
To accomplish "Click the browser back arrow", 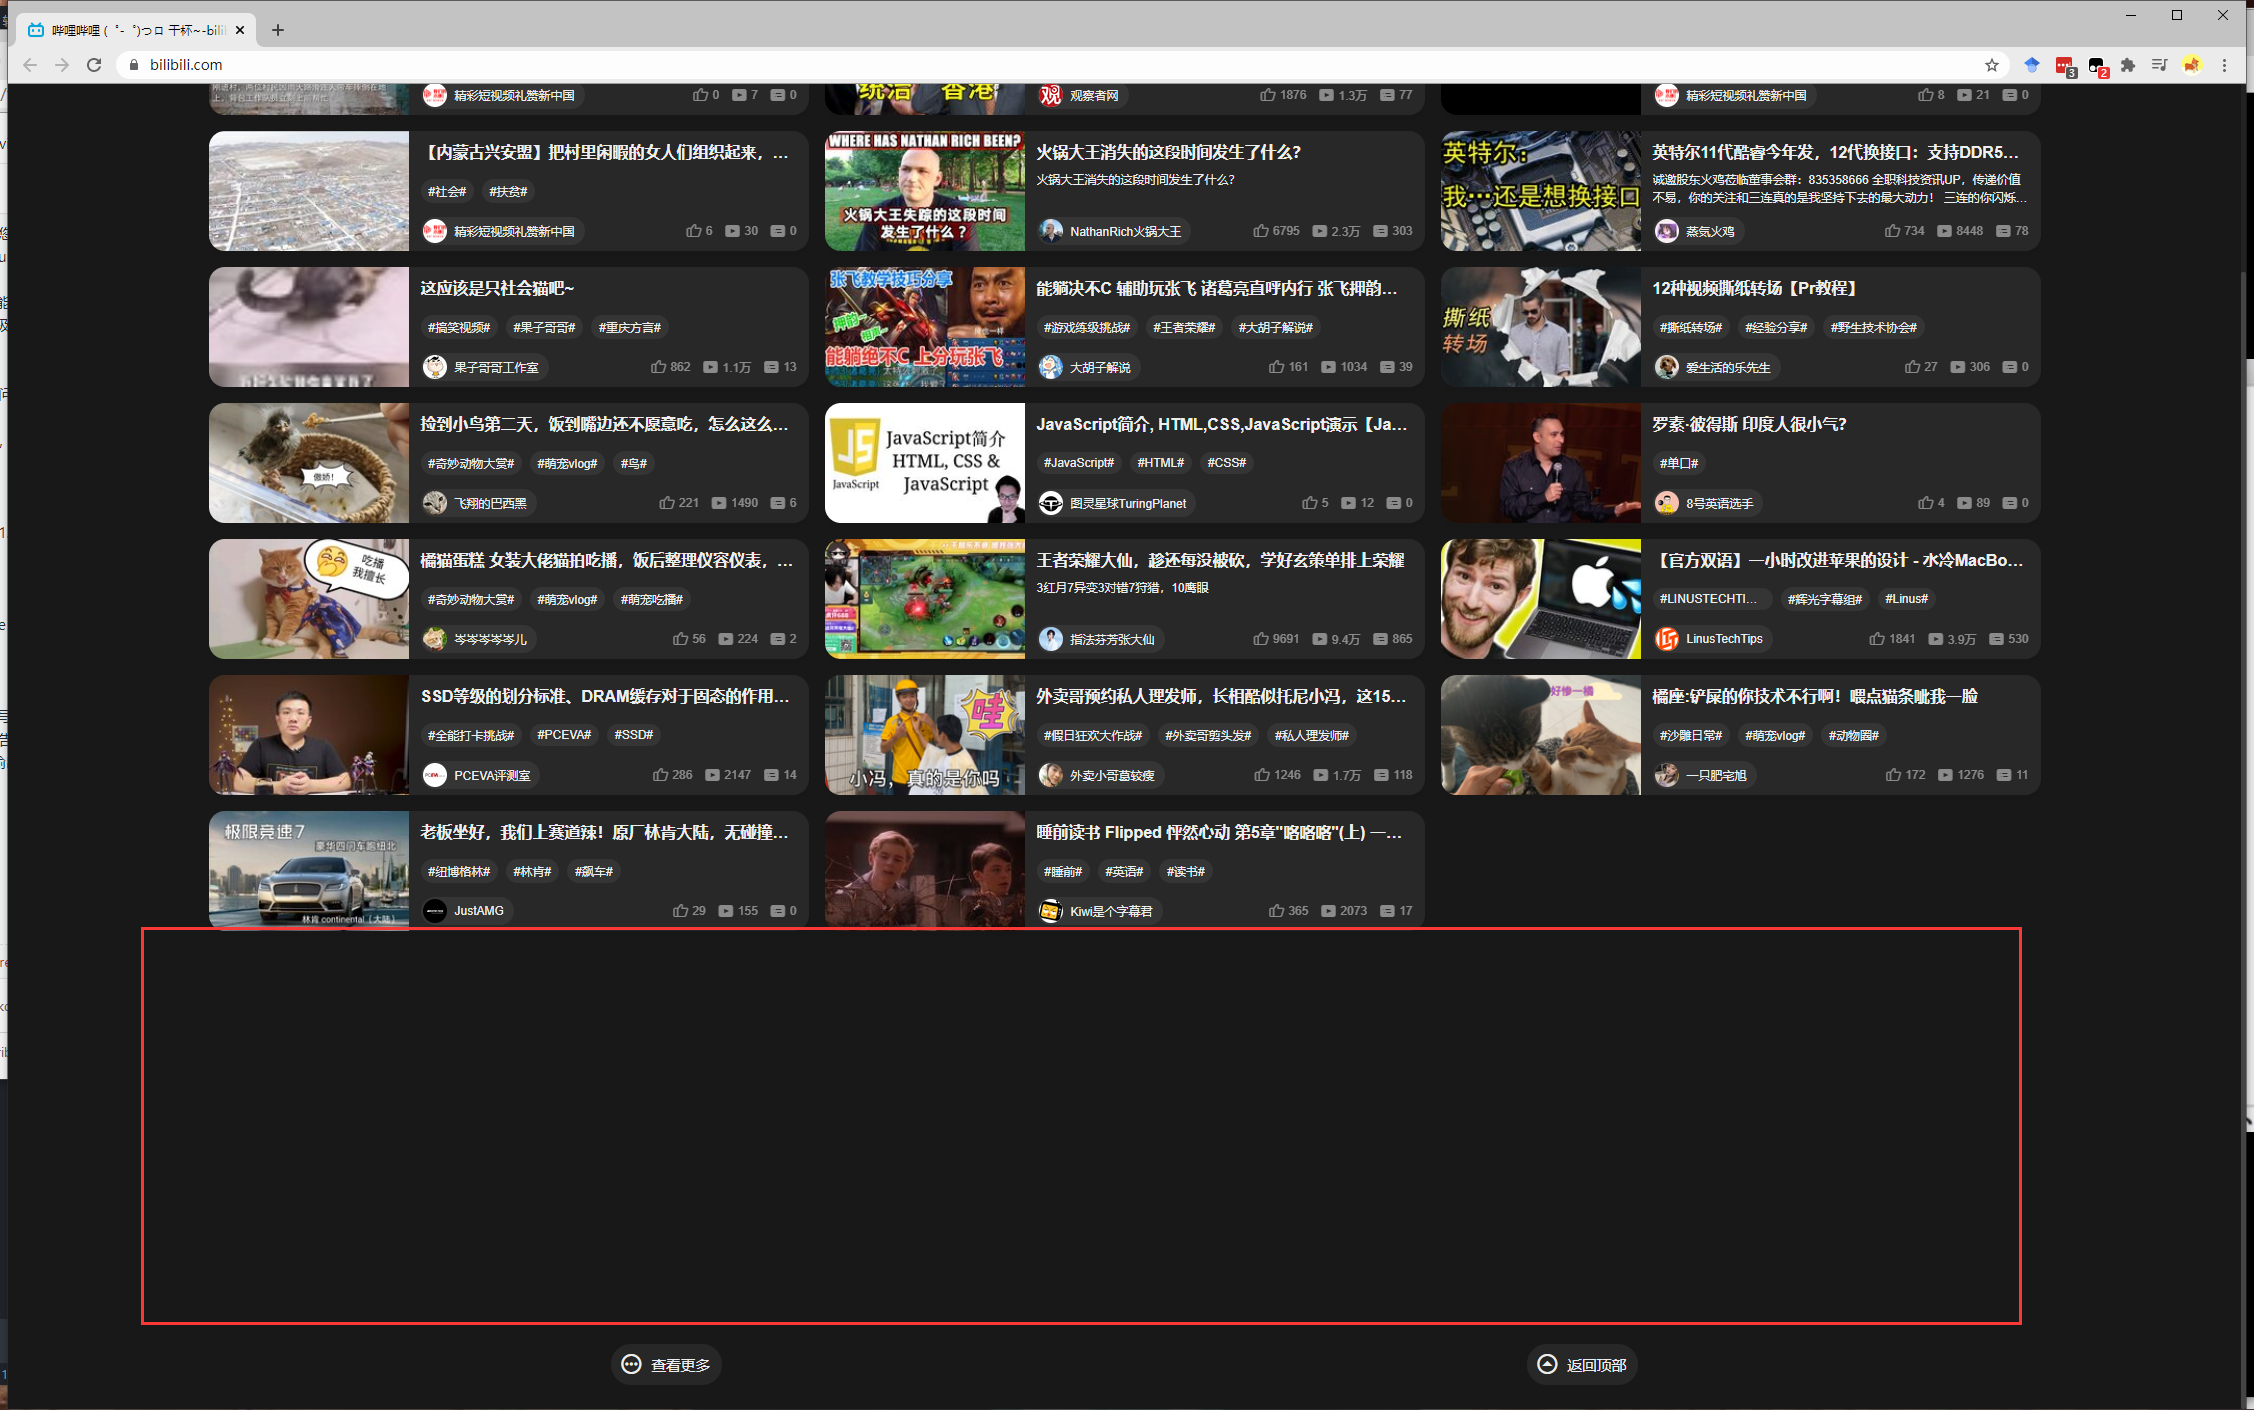I will 30,65.
